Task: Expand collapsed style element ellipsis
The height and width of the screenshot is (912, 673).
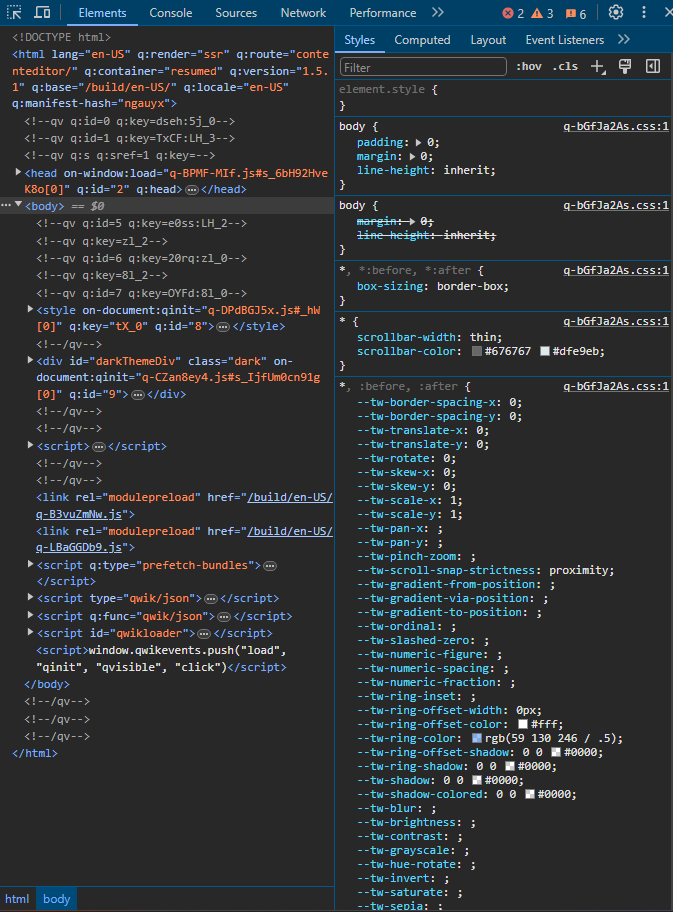Action: pos(223,327)
